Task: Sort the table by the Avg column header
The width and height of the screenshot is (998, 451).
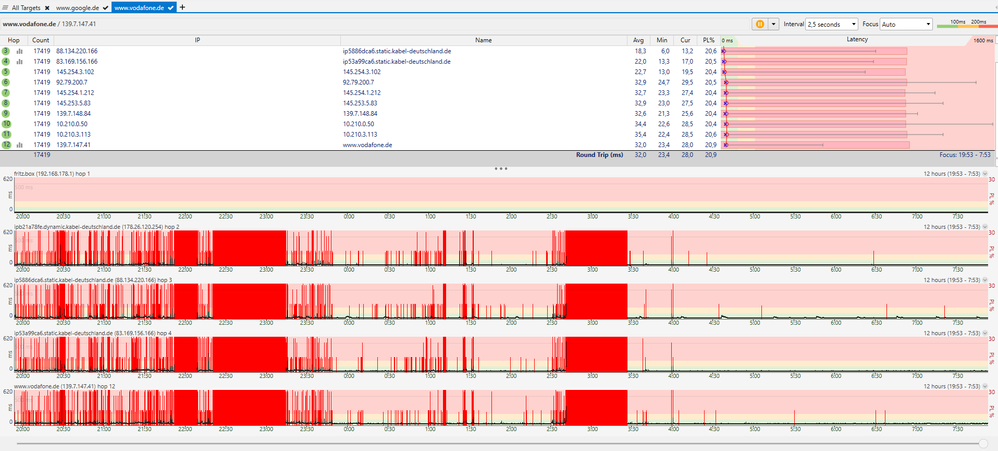Action: [638, 39]
